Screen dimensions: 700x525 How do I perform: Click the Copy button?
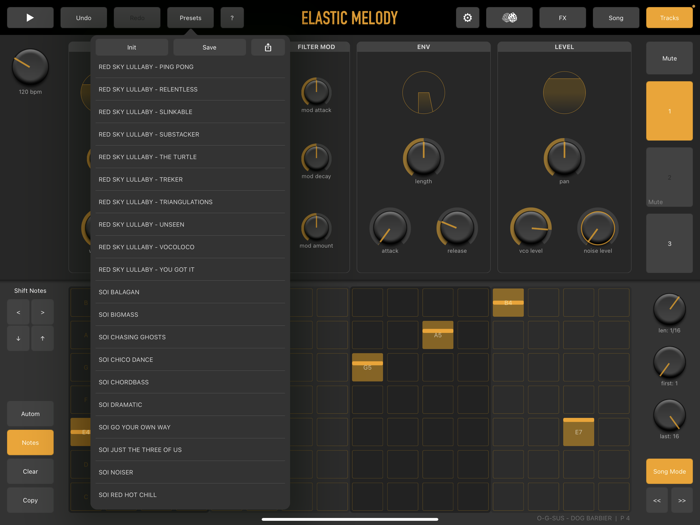click(x=30, y=500)
